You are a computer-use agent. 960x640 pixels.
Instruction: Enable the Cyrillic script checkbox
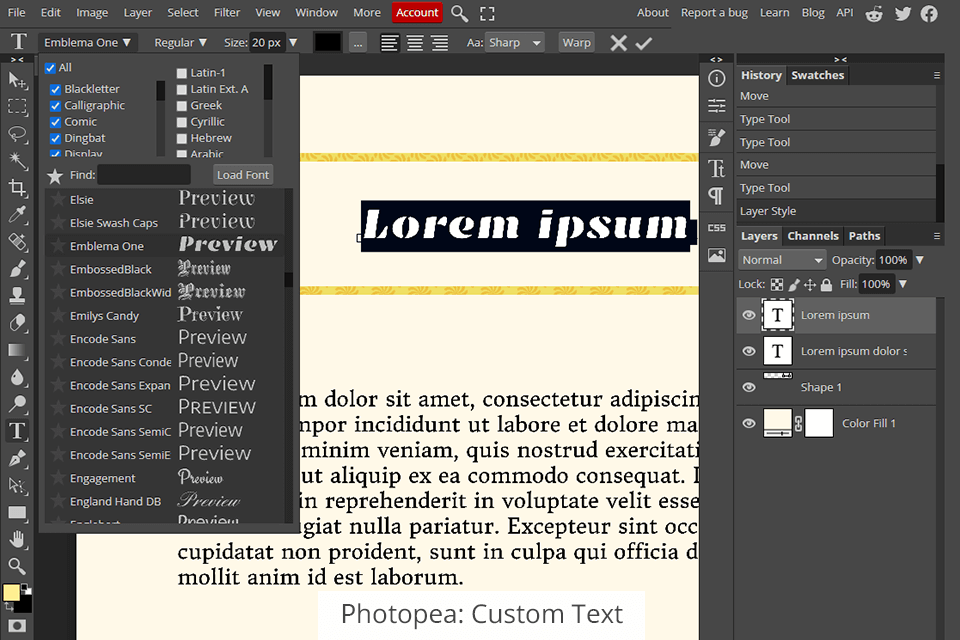click(182, 122)
